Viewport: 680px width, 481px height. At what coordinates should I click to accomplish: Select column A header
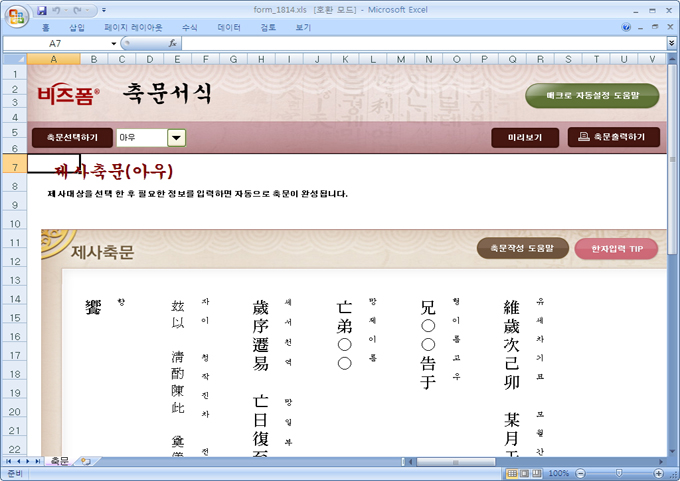tap(54, 59)
